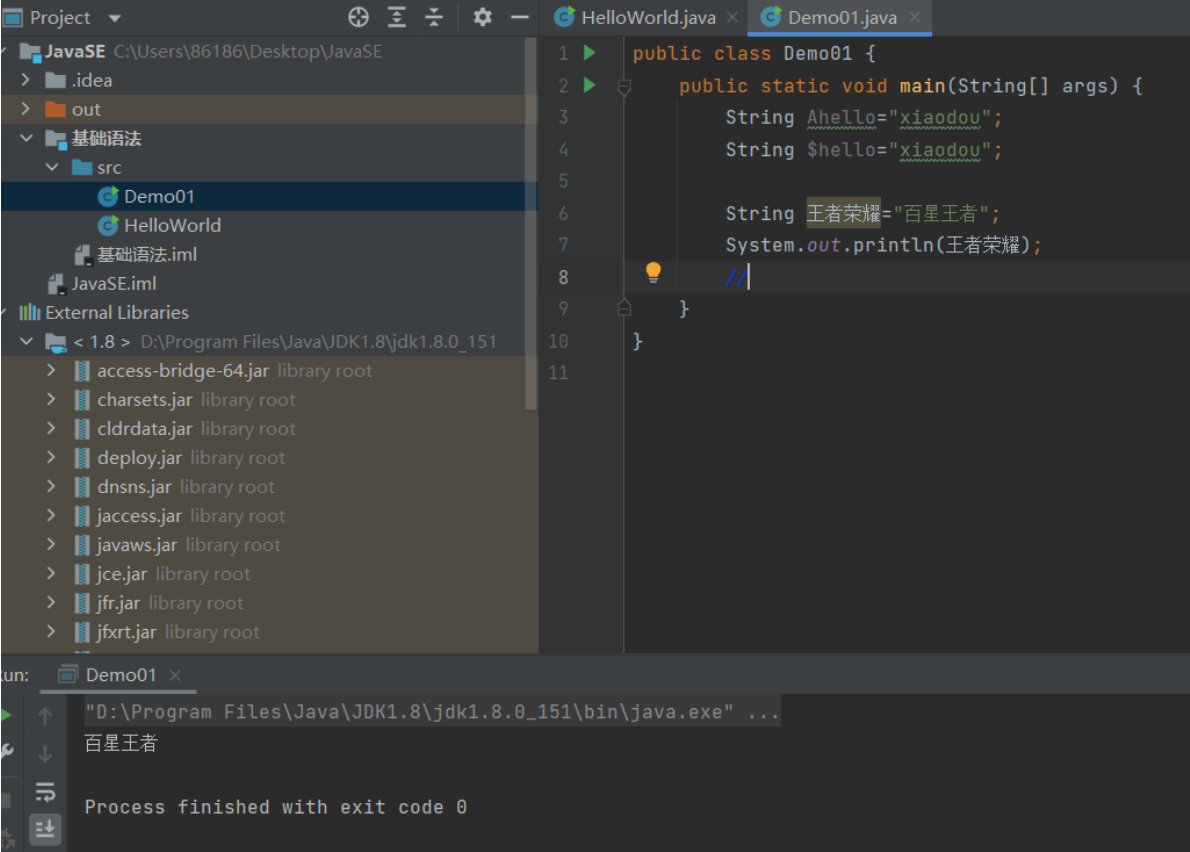Toggle scroll to end in Run console

45,828
